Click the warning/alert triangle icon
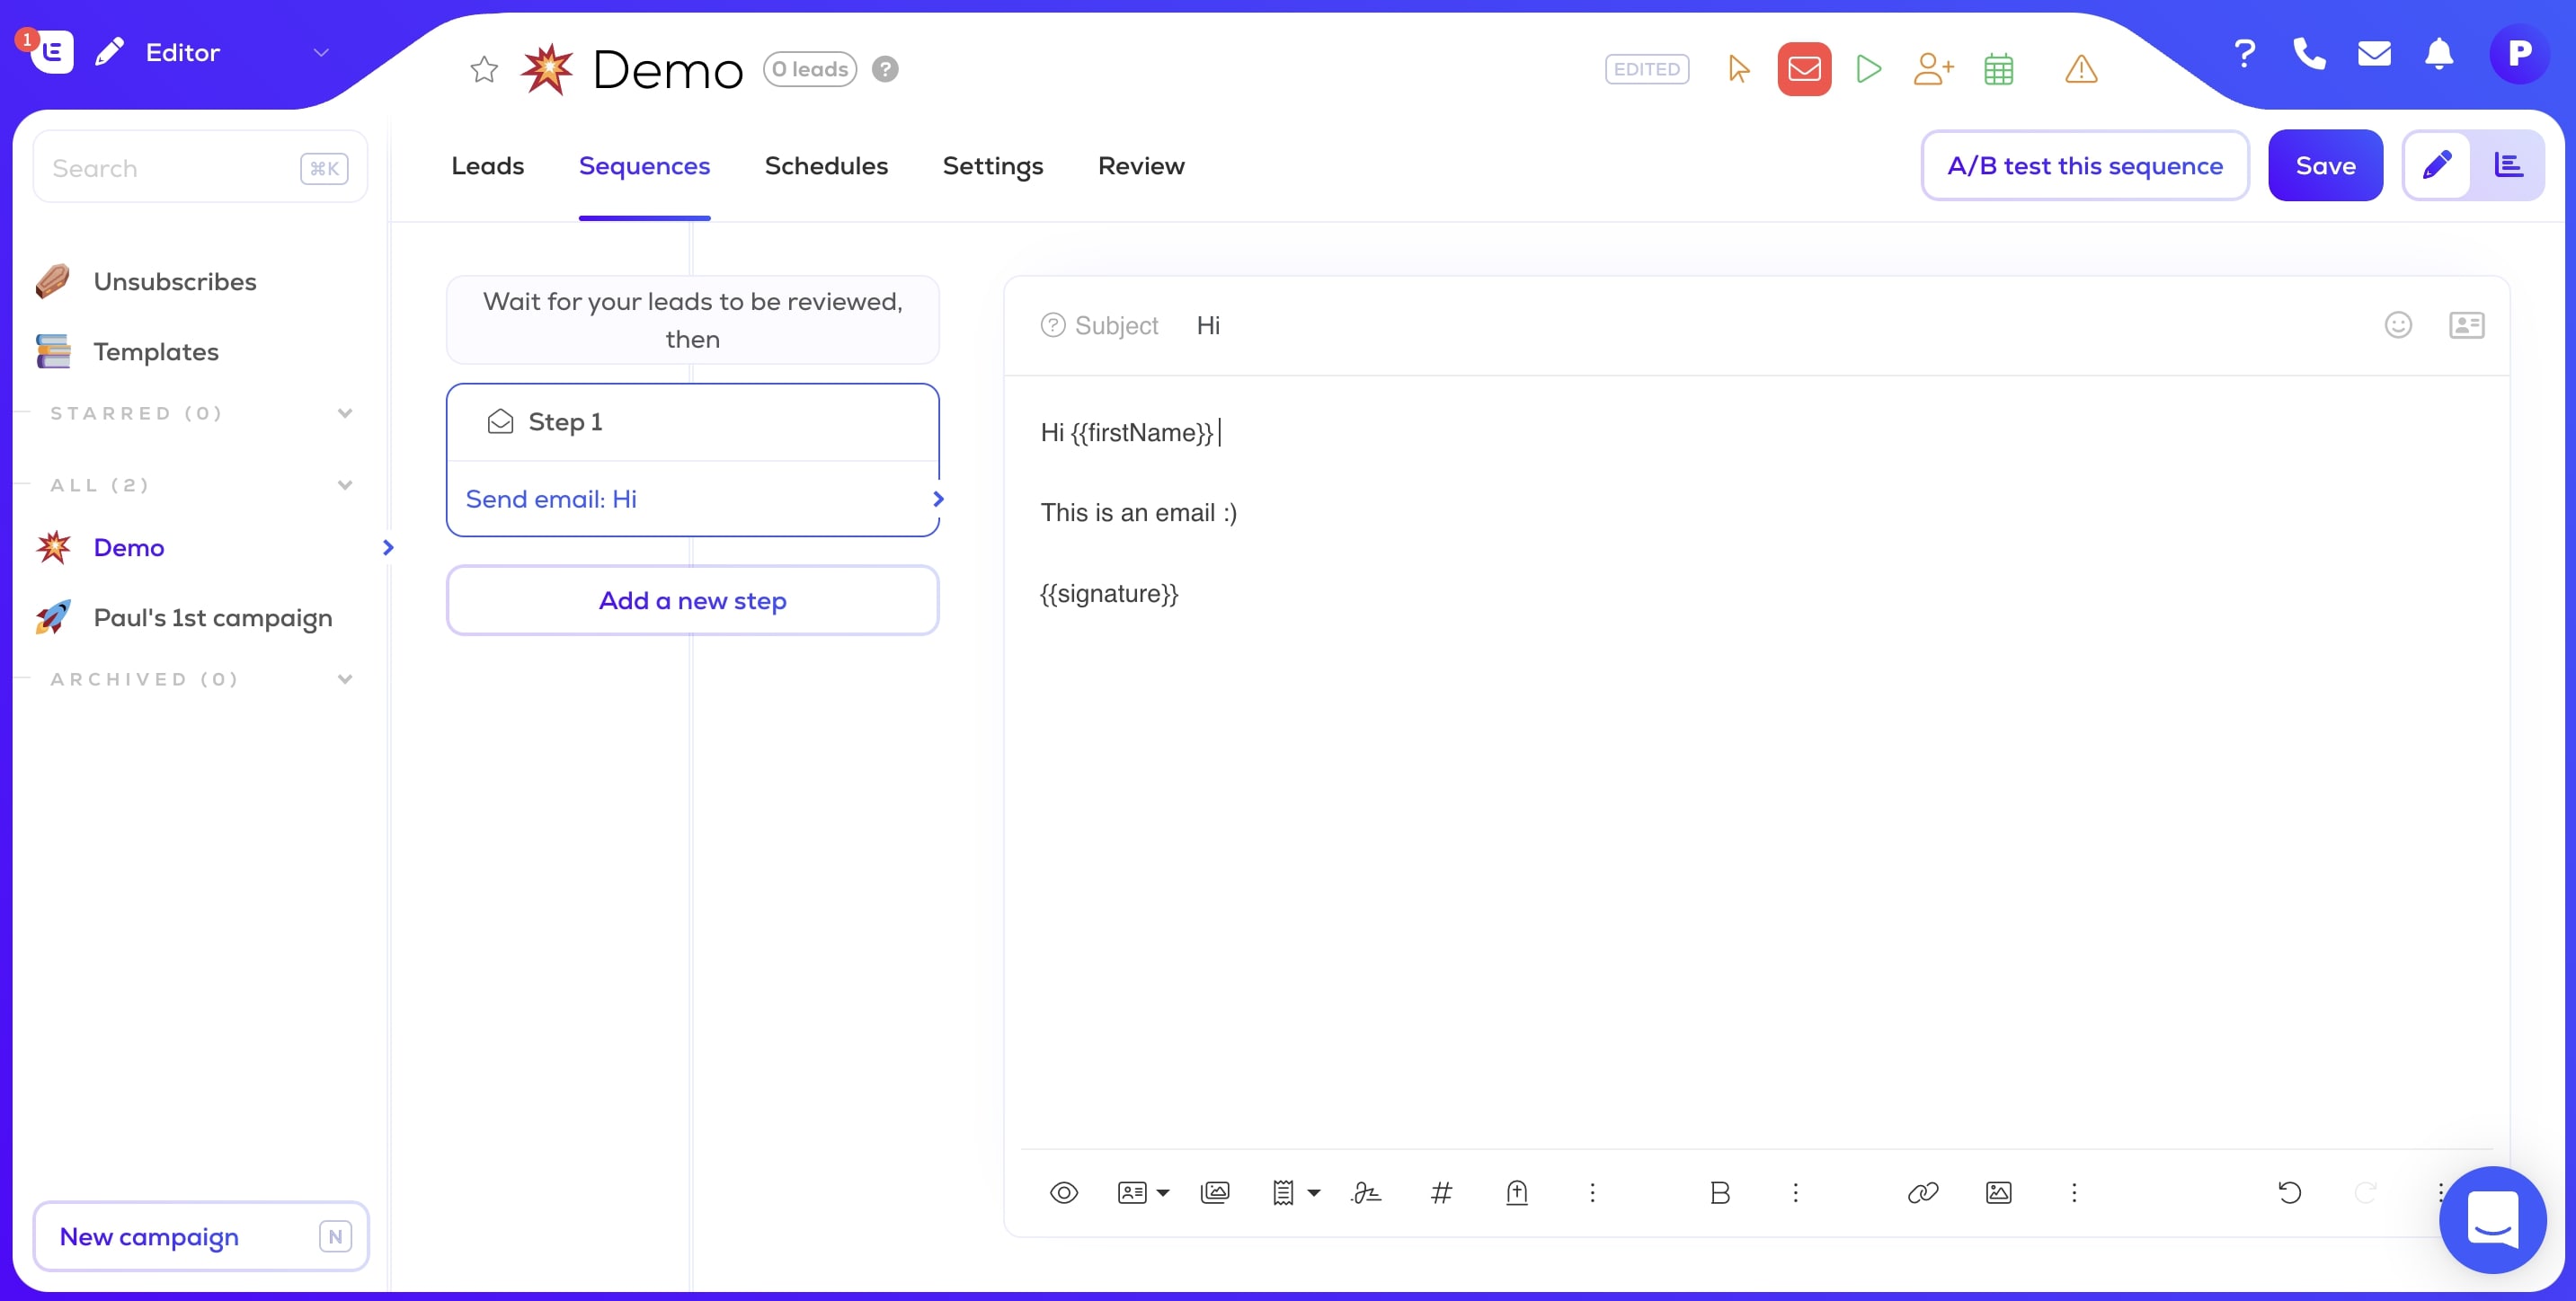2576x1301 pixels. 2082,68
